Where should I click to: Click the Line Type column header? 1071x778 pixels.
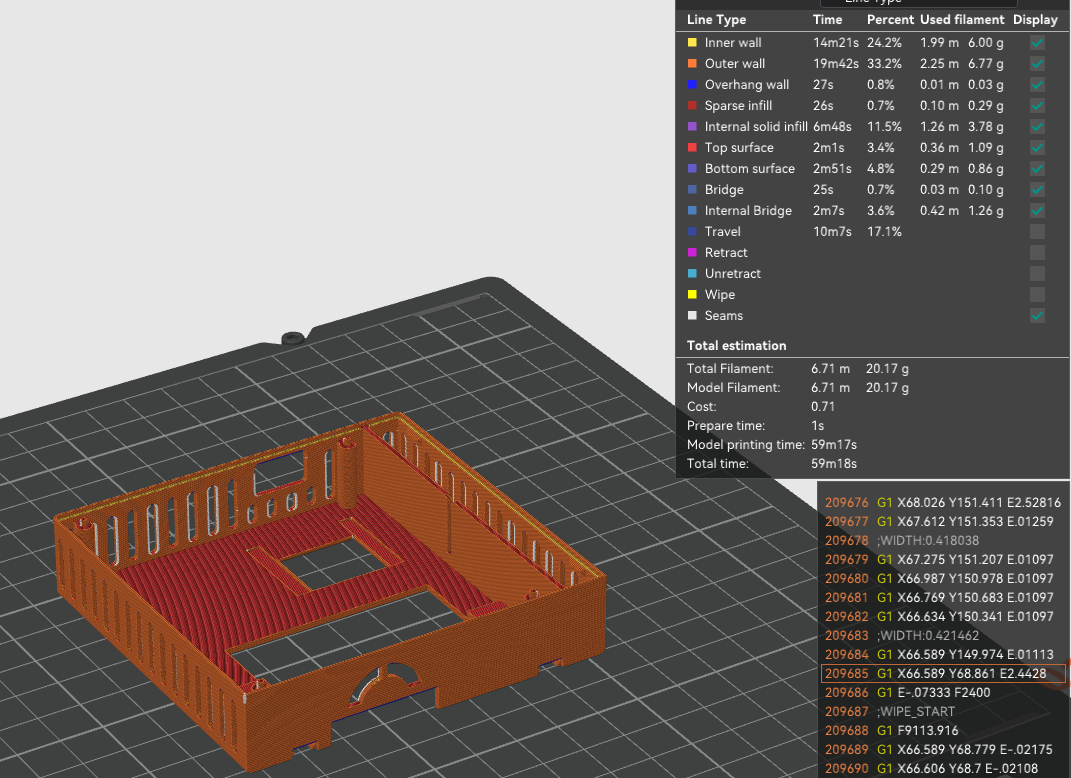tap(716, 20)
